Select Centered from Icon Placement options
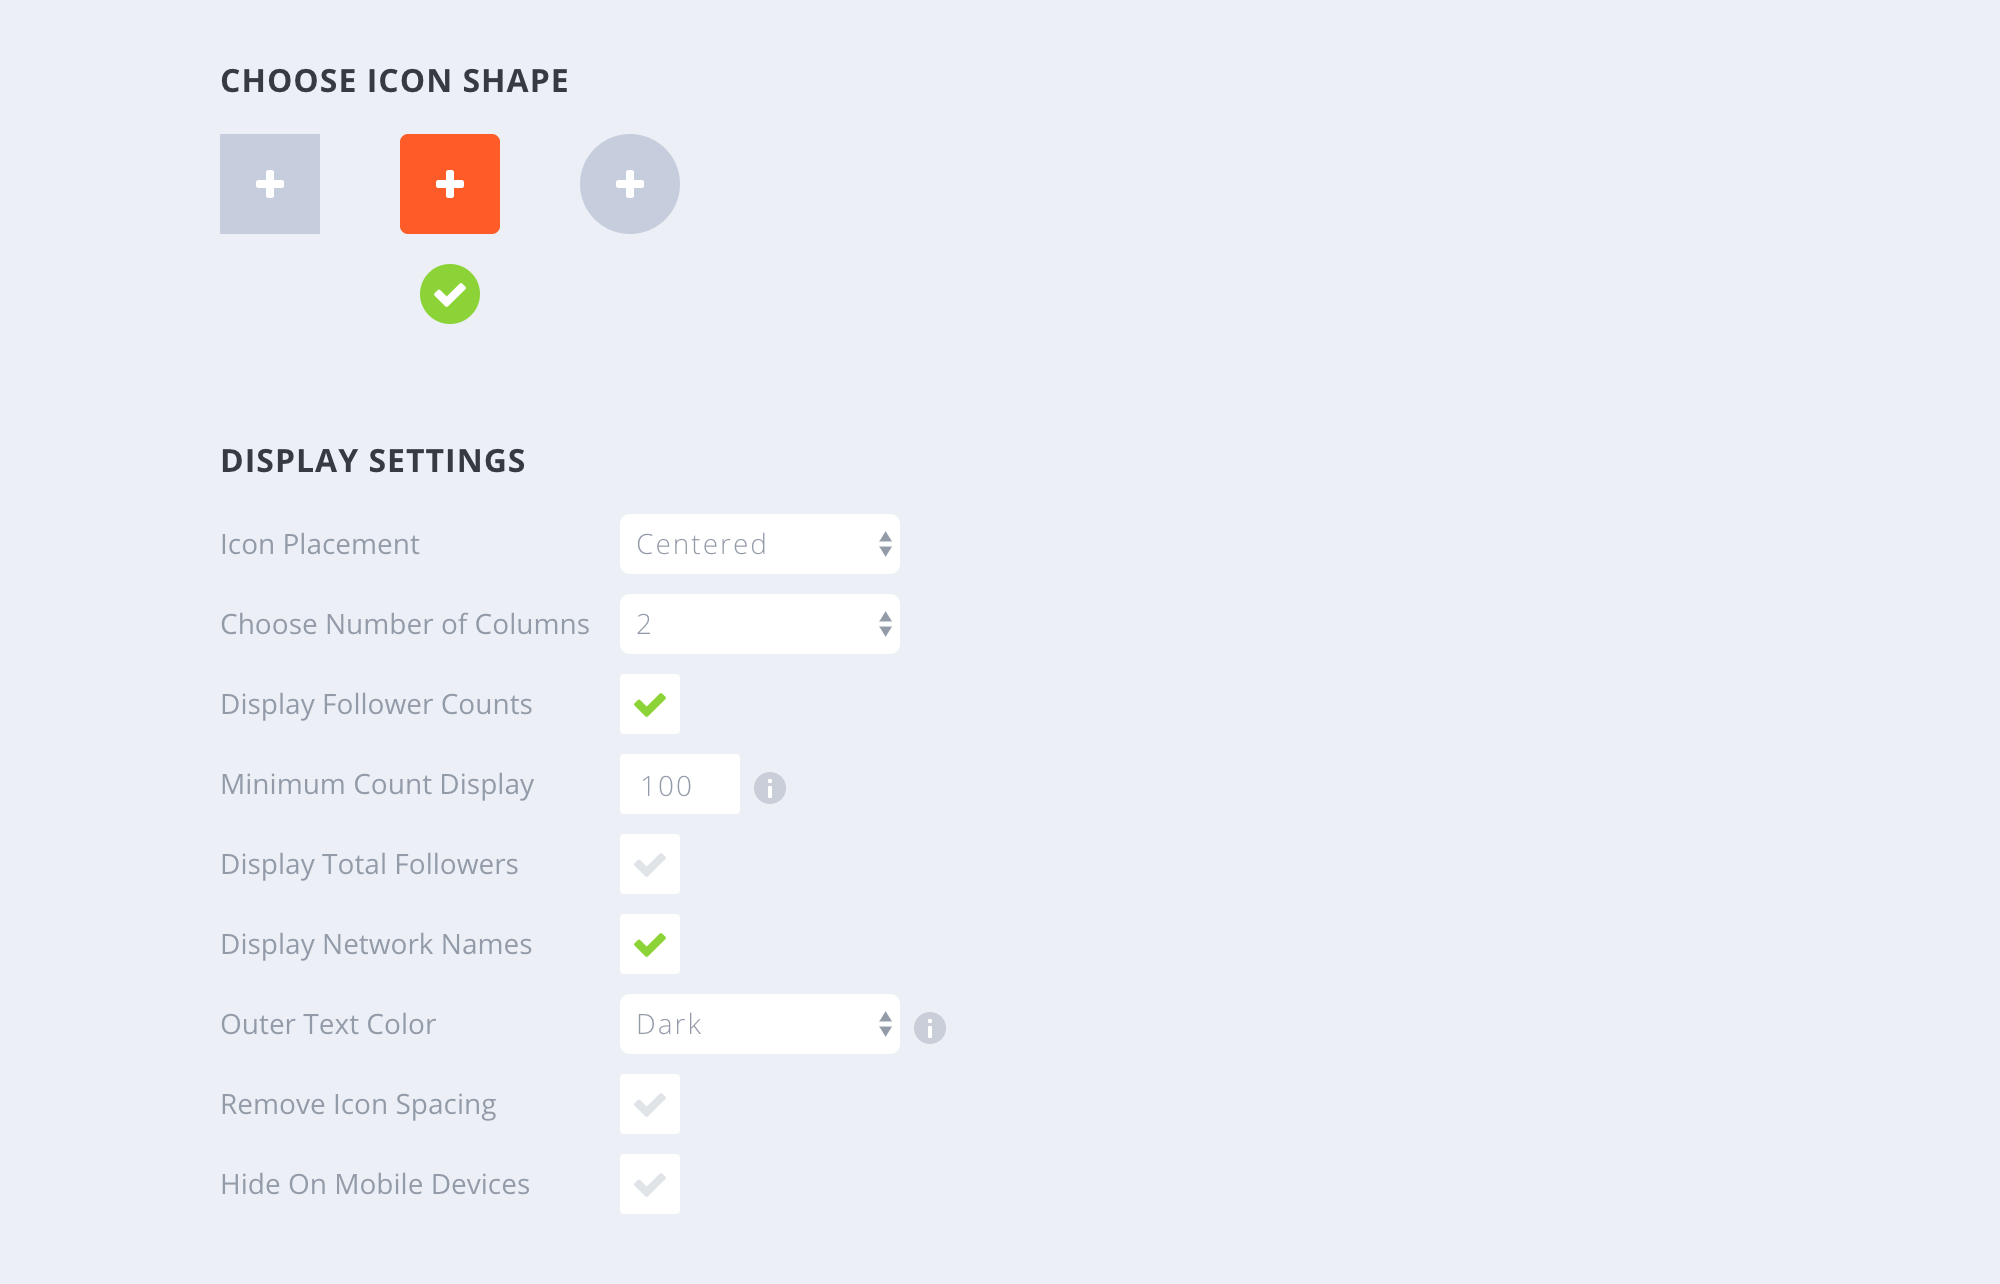Screen dimensions: 2000x1284 point(759,544)
